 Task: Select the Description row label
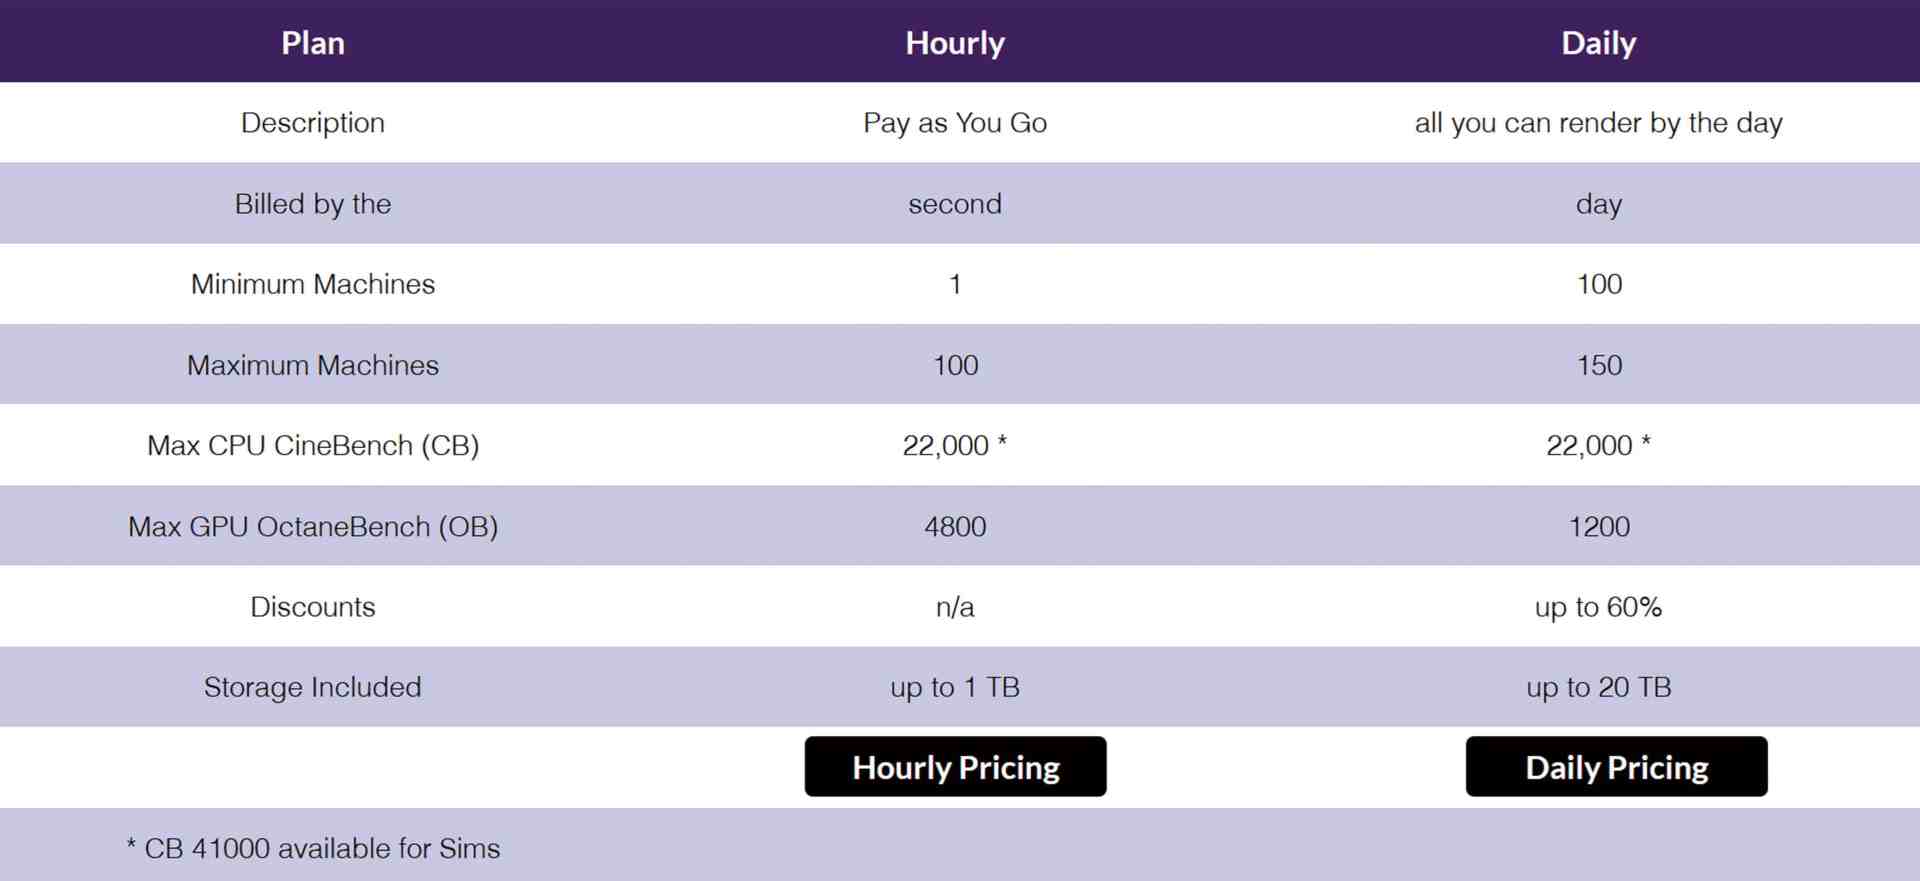(312, 122)
